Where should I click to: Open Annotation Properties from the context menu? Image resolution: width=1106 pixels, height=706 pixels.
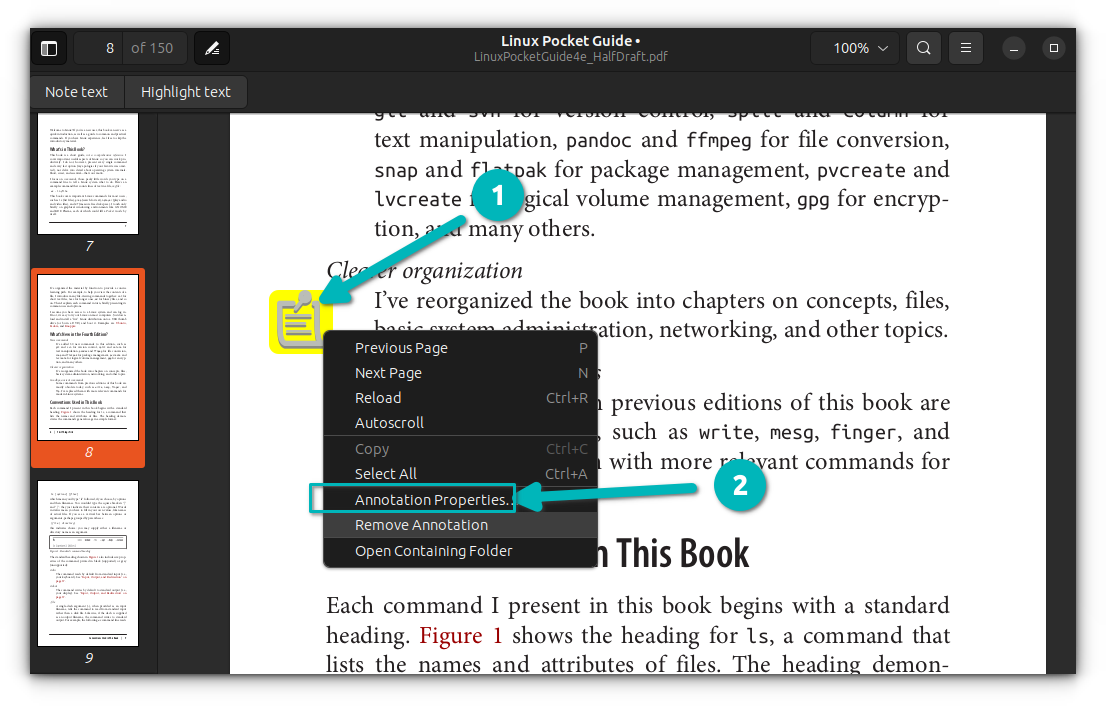pyautogui.click(x=432, y=499)
